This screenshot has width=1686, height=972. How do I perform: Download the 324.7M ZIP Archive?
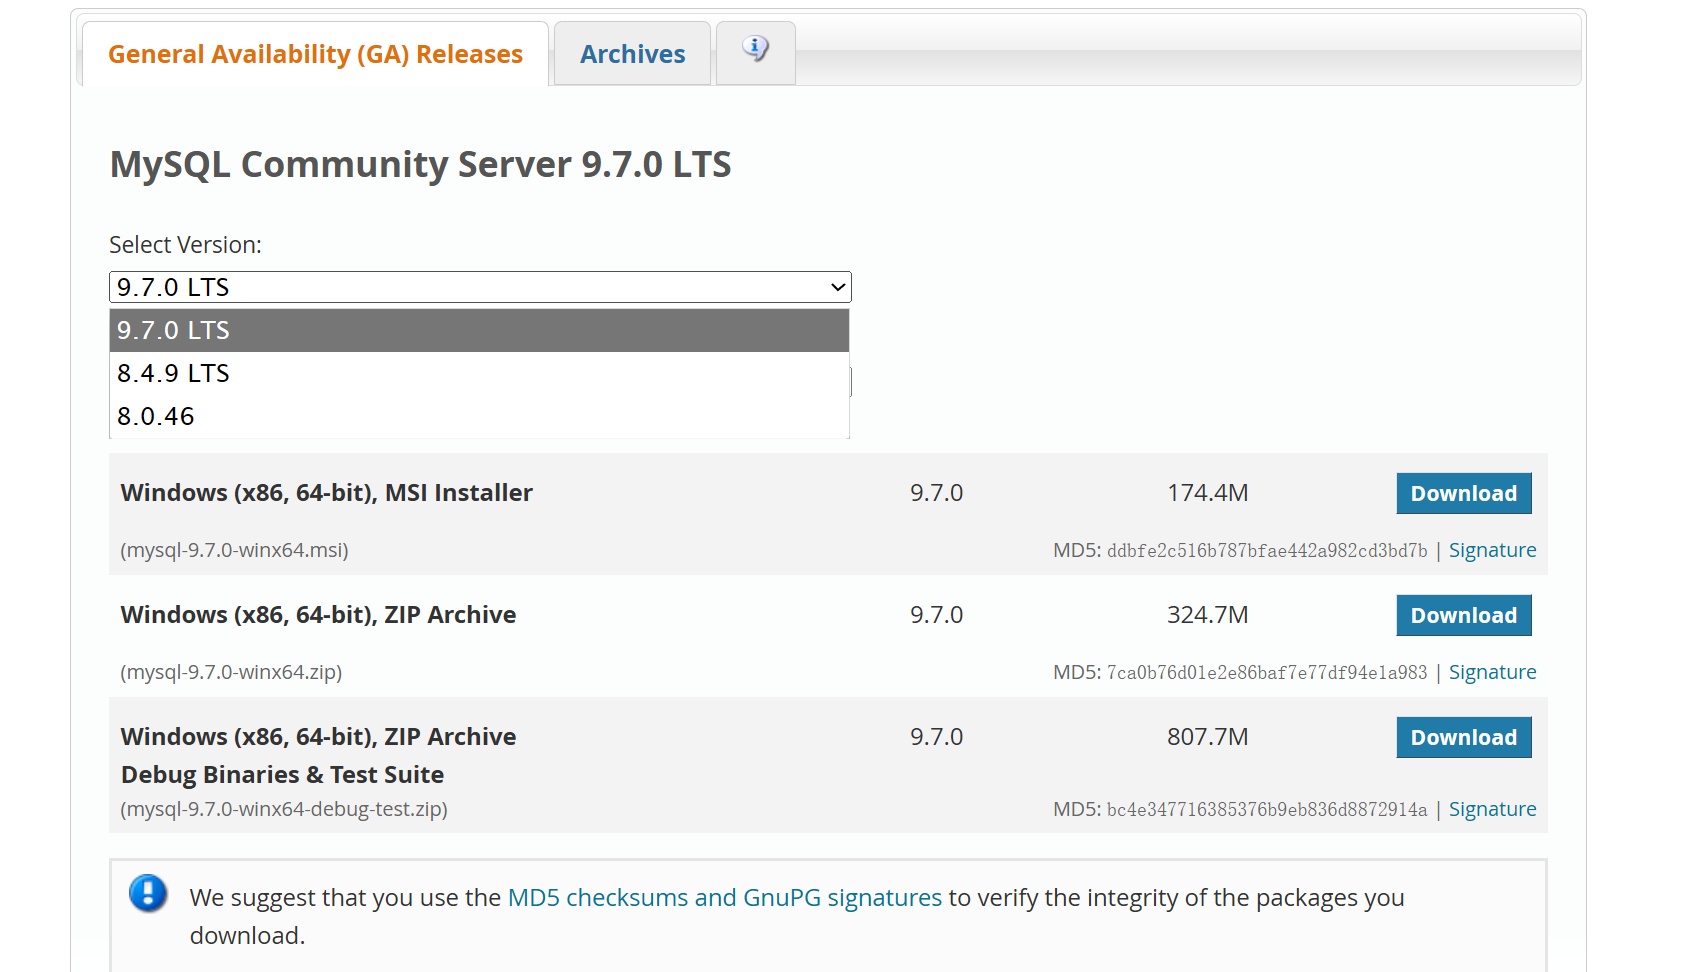tap(1464, 615)
